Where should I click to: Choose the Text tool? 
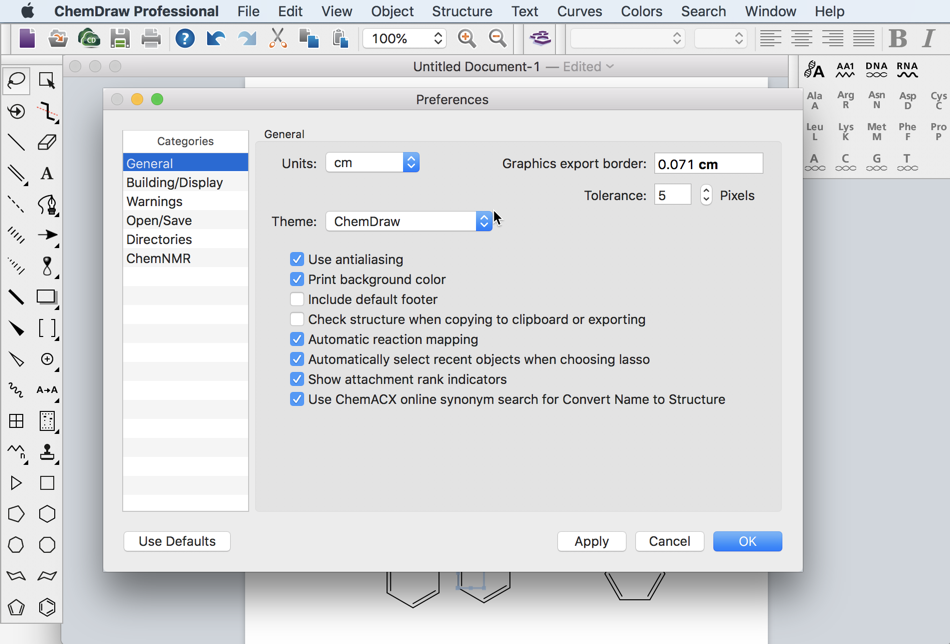[x=46, y=174]
